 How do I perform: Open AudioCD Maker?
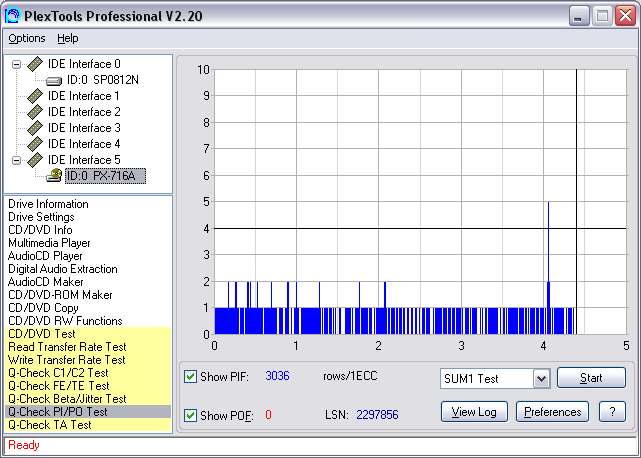coord(45,282)
